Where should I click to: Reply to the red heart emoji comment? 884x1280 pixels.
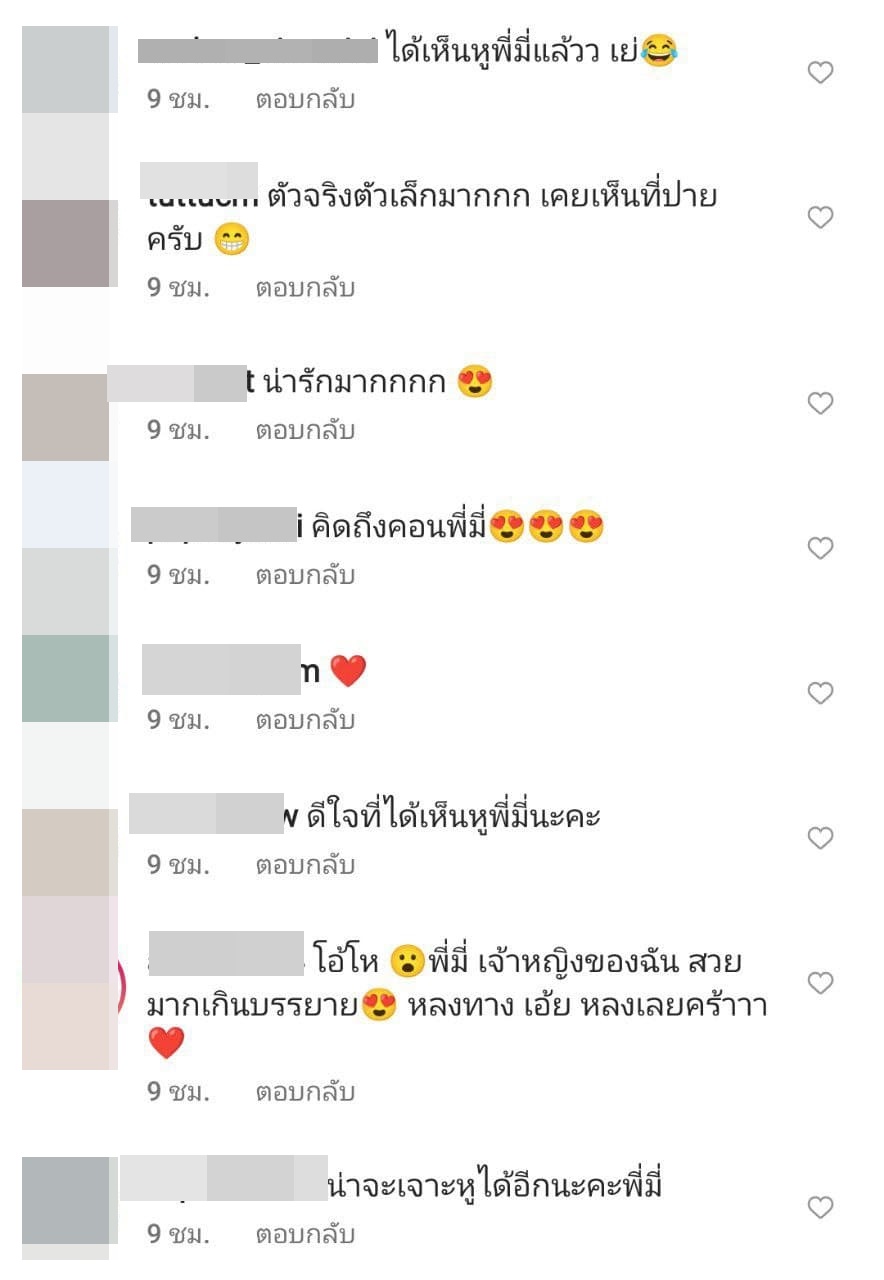305,720
